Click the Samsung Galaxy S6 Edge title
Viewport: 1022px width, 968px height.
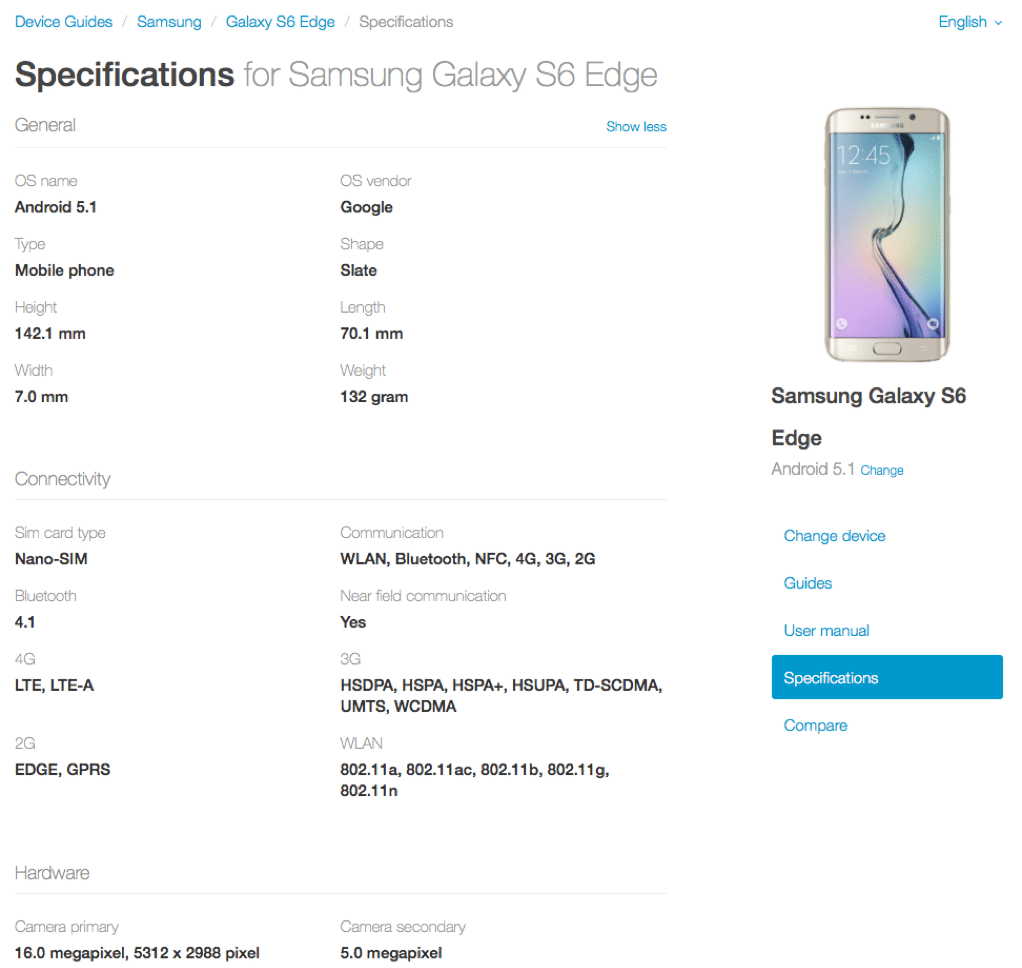tap(868, 417)
